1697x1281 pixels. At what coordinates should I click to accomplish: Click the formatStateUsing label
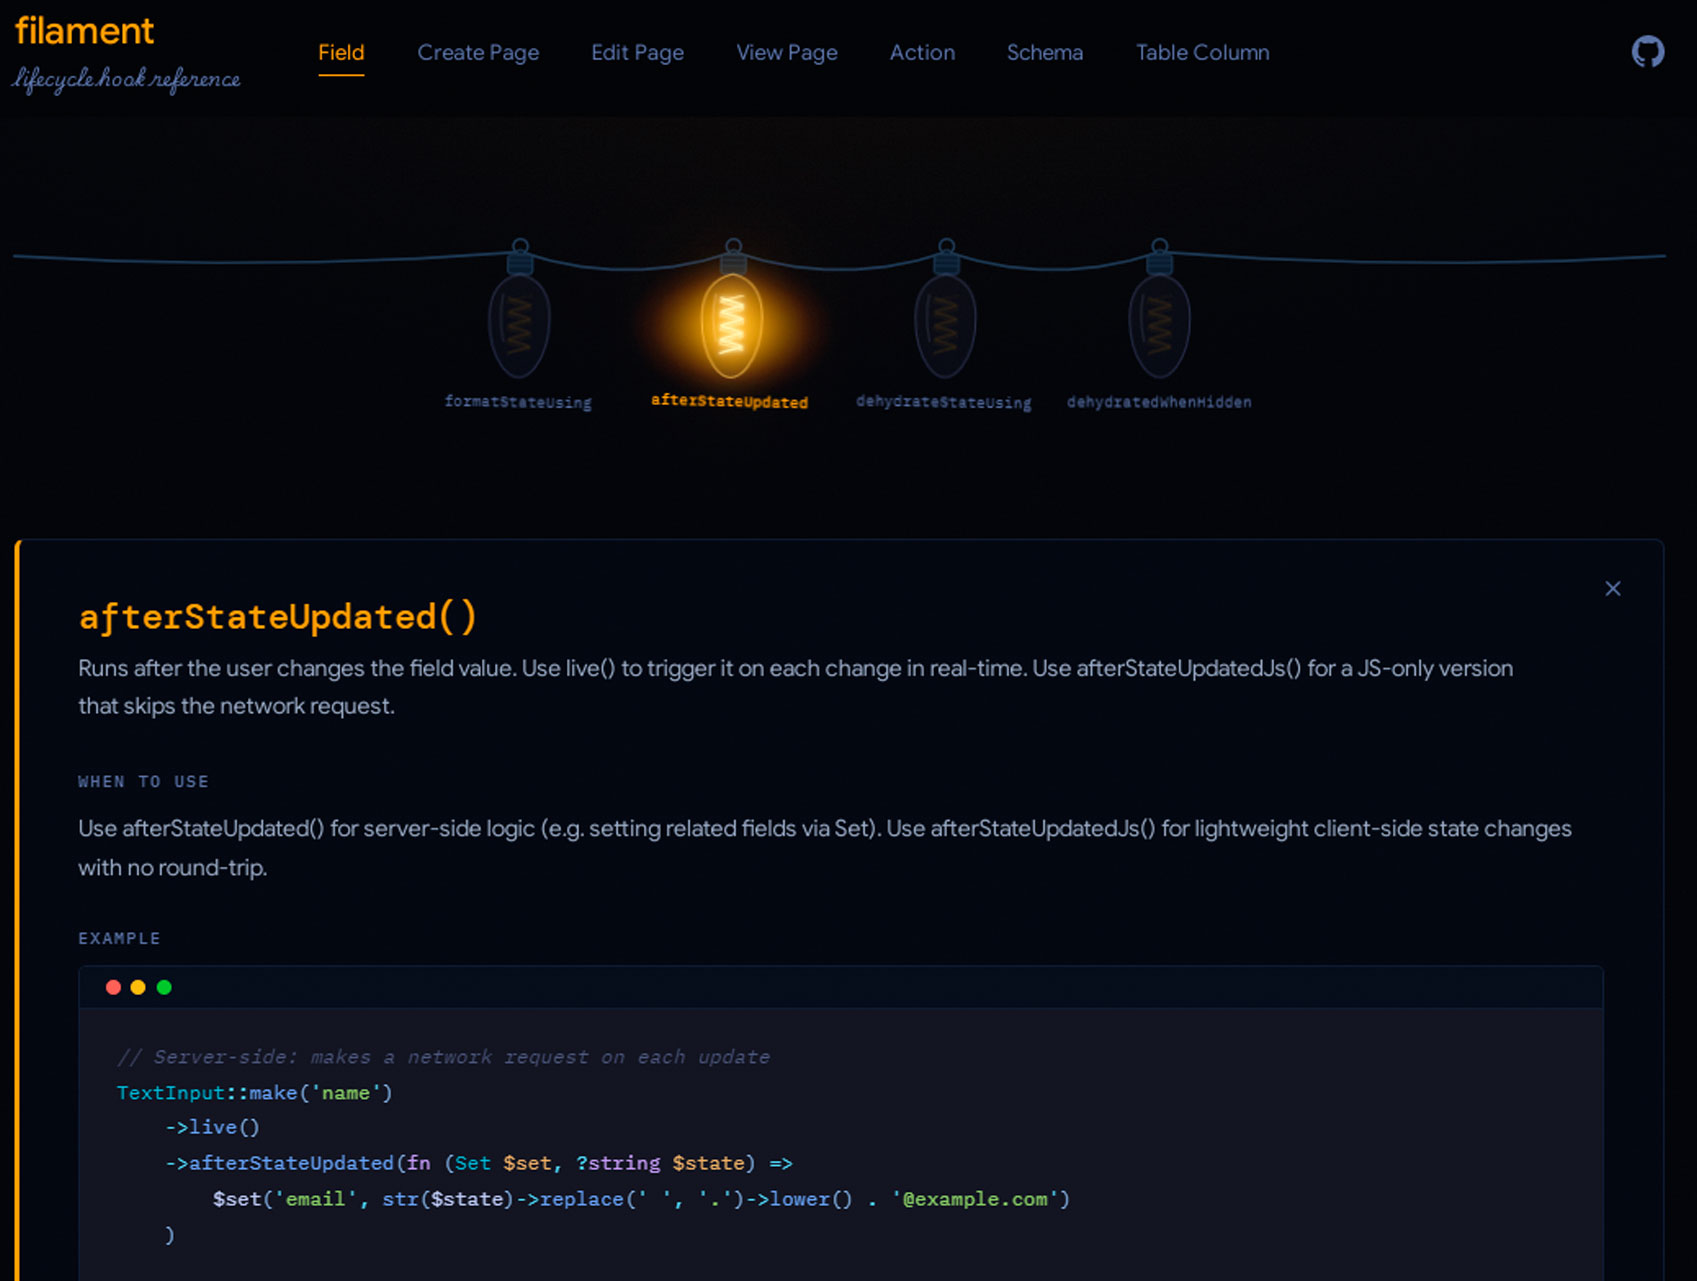pos(518,402)
